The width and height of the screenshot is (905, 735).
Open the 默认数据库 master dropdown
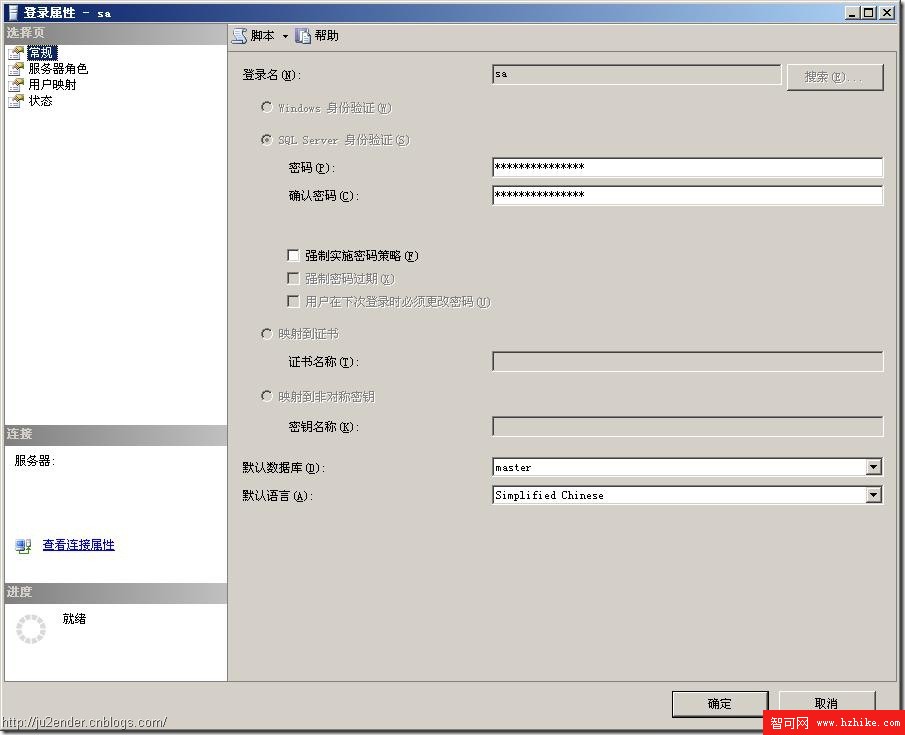[874, 467]
